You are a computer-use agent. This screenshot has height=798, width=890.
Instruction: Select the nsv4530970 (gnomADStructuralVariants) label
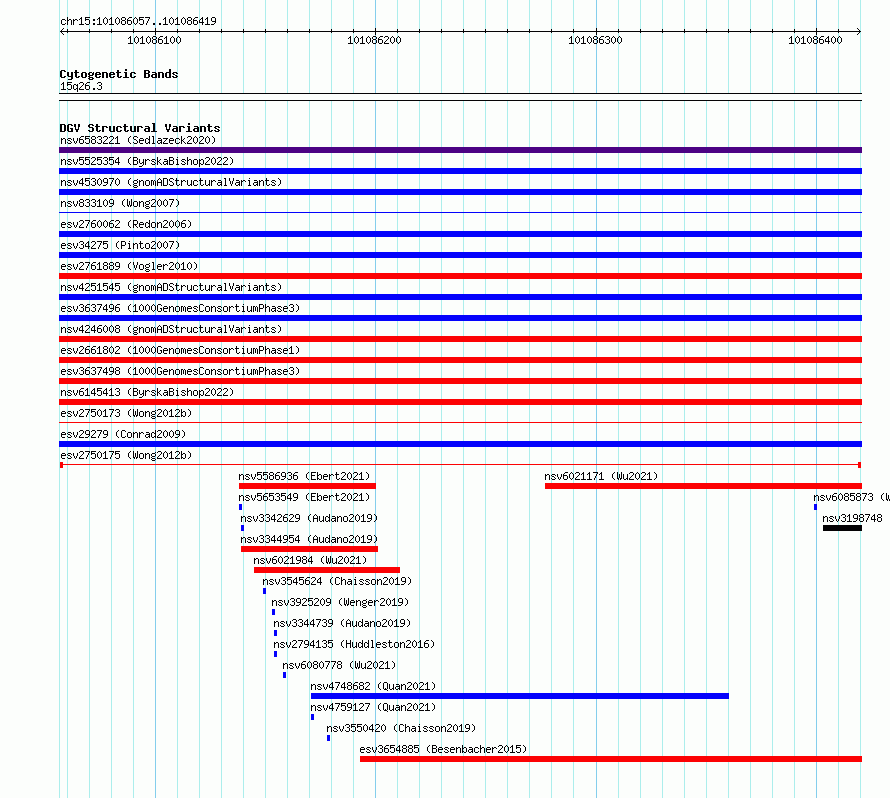(171, 182)
